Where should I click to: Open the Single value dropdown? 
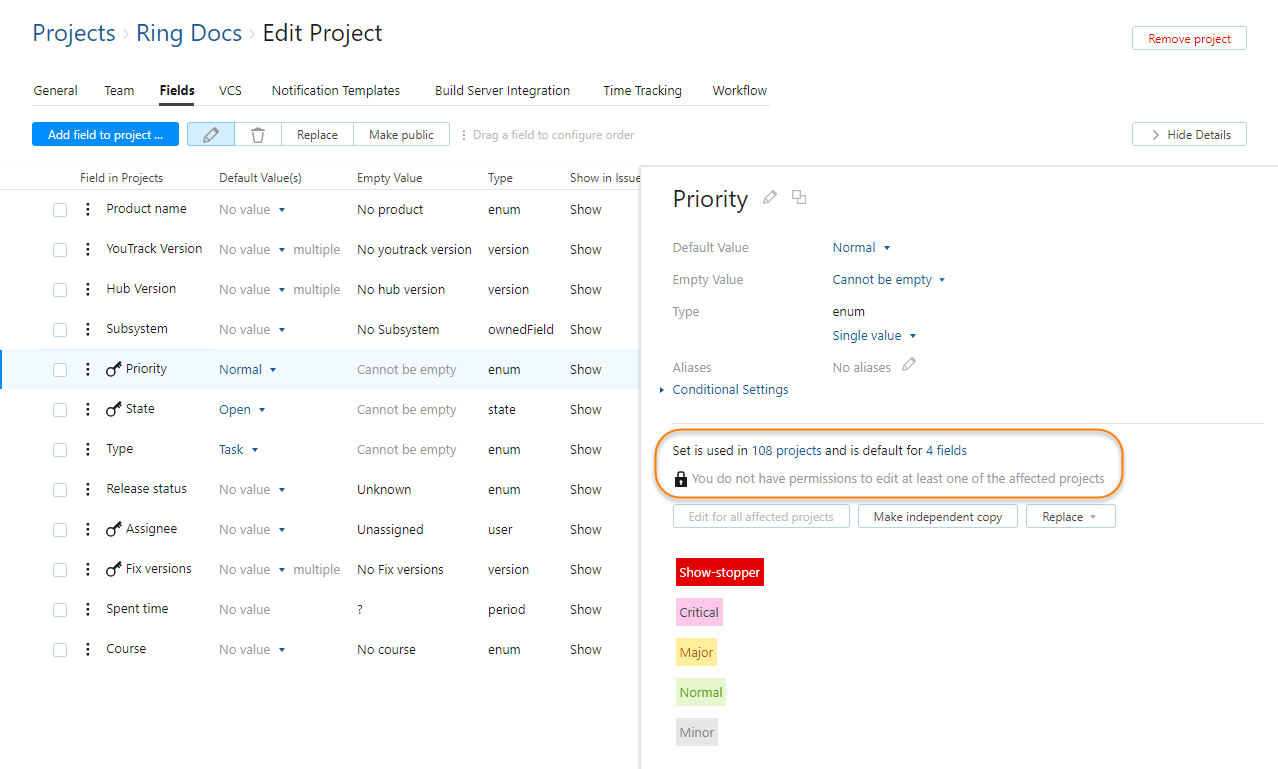[874, 335]
